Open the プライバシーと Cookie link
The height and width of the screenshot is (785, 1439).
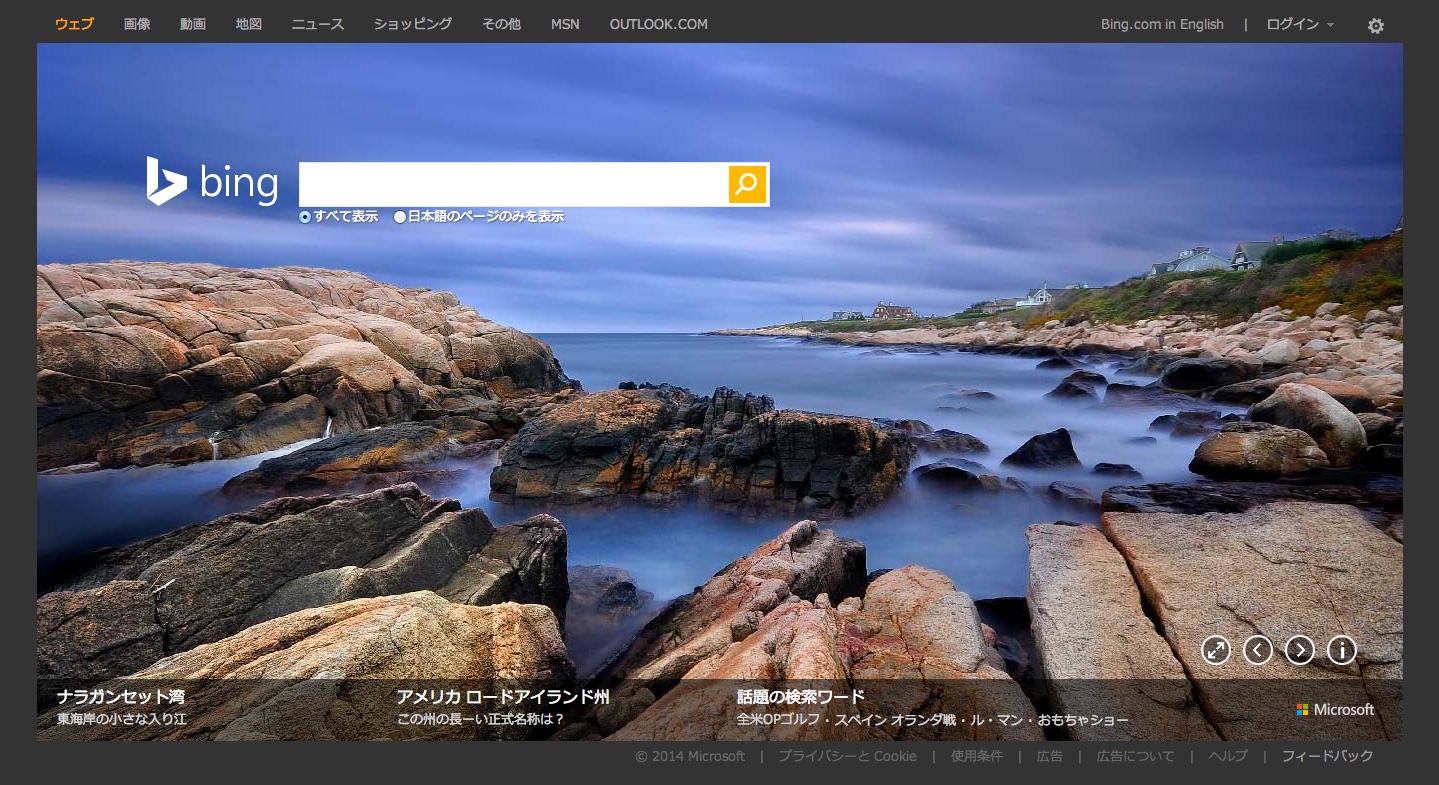(x=847, y=756)
